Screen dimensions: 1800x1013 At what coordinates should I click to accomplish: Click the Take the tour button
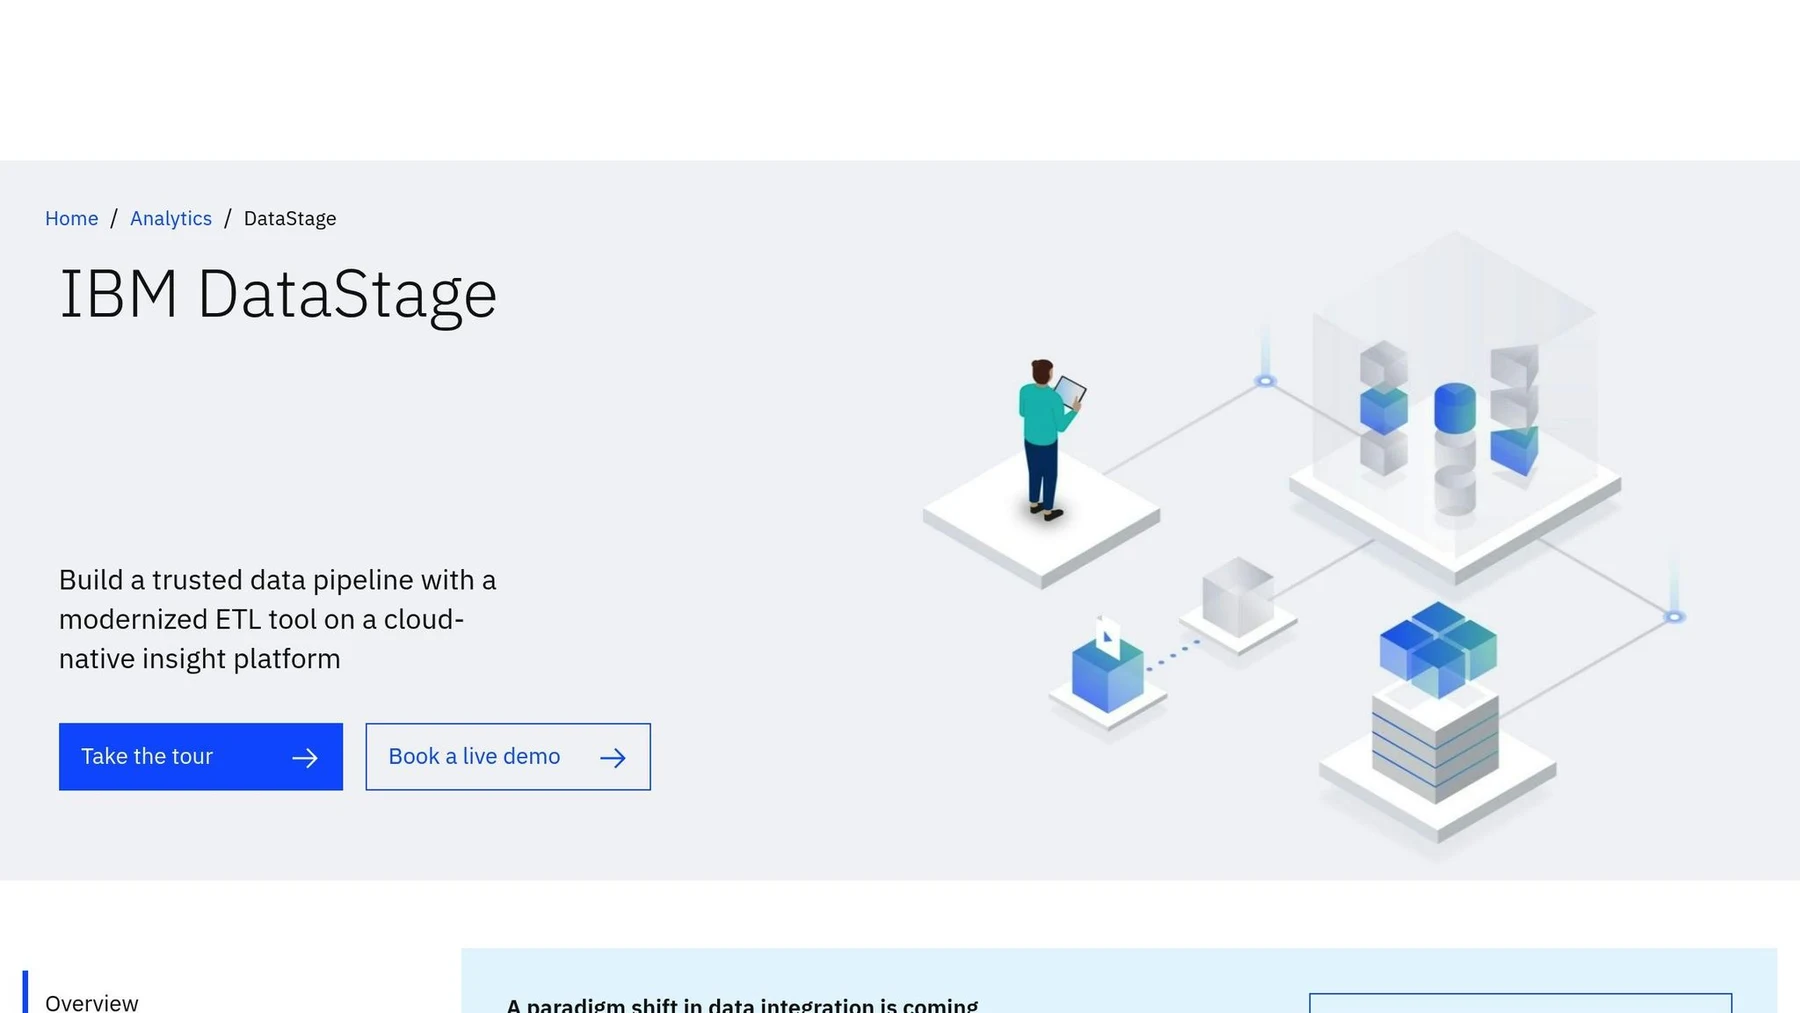[x=201, y=757]
